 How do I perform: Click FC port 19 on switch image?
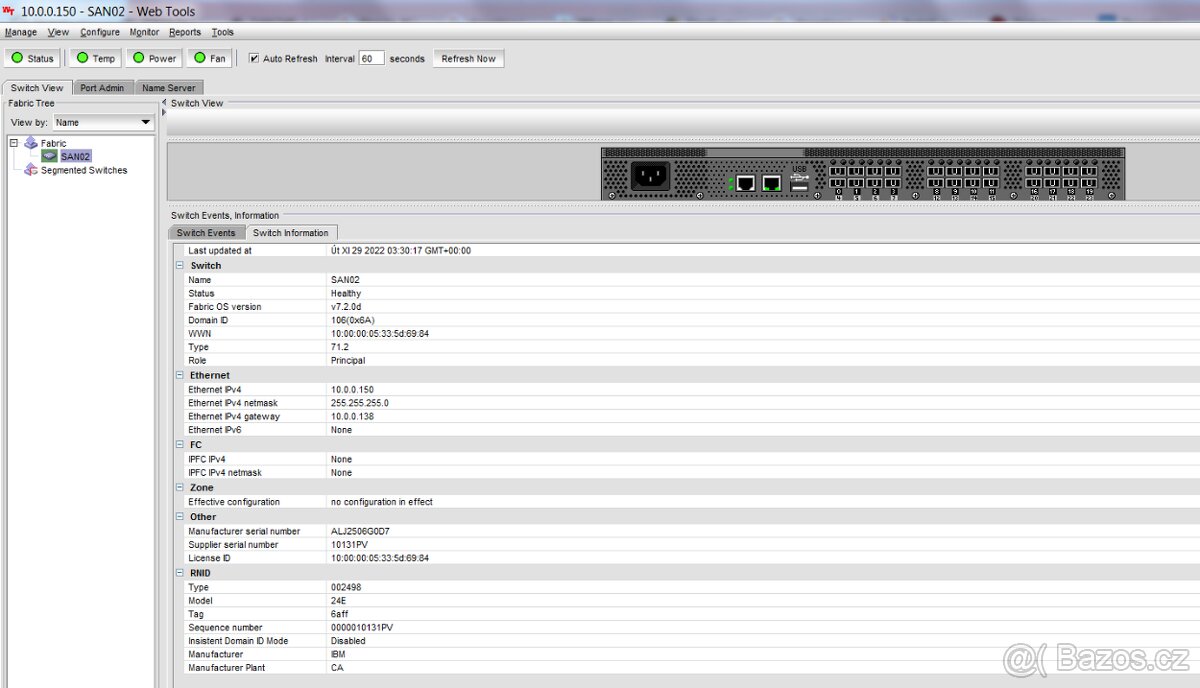pyautogui.click(x=1089, y=171)
